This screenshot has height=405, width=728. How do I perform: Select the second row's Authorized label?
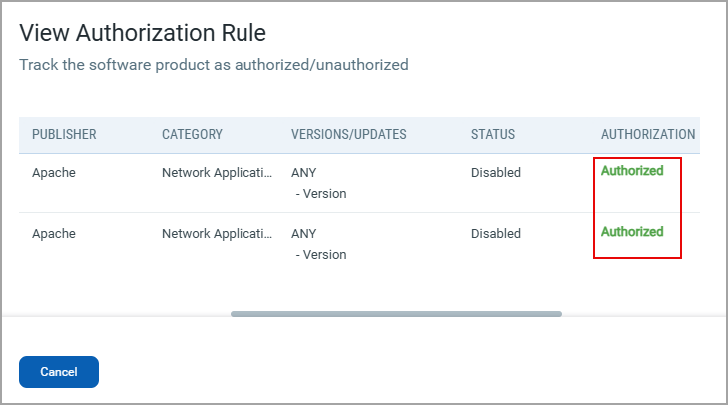pos(632,231)
